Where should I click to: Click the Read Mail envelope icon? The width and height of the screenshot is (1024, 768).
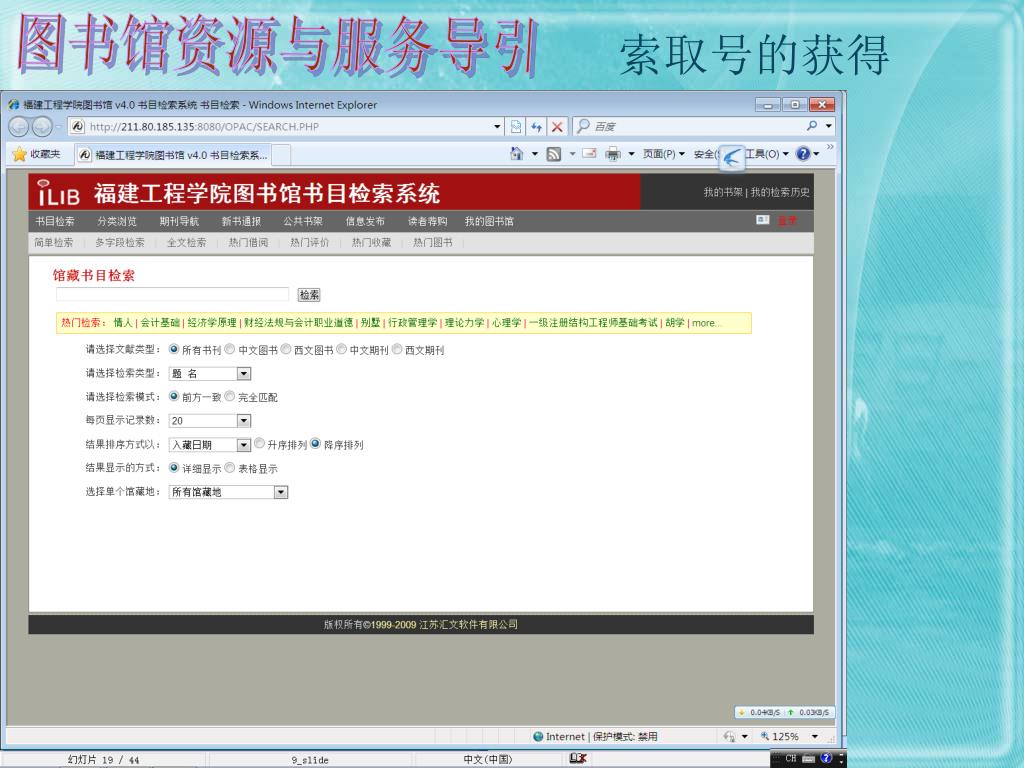tap(589, 153)
